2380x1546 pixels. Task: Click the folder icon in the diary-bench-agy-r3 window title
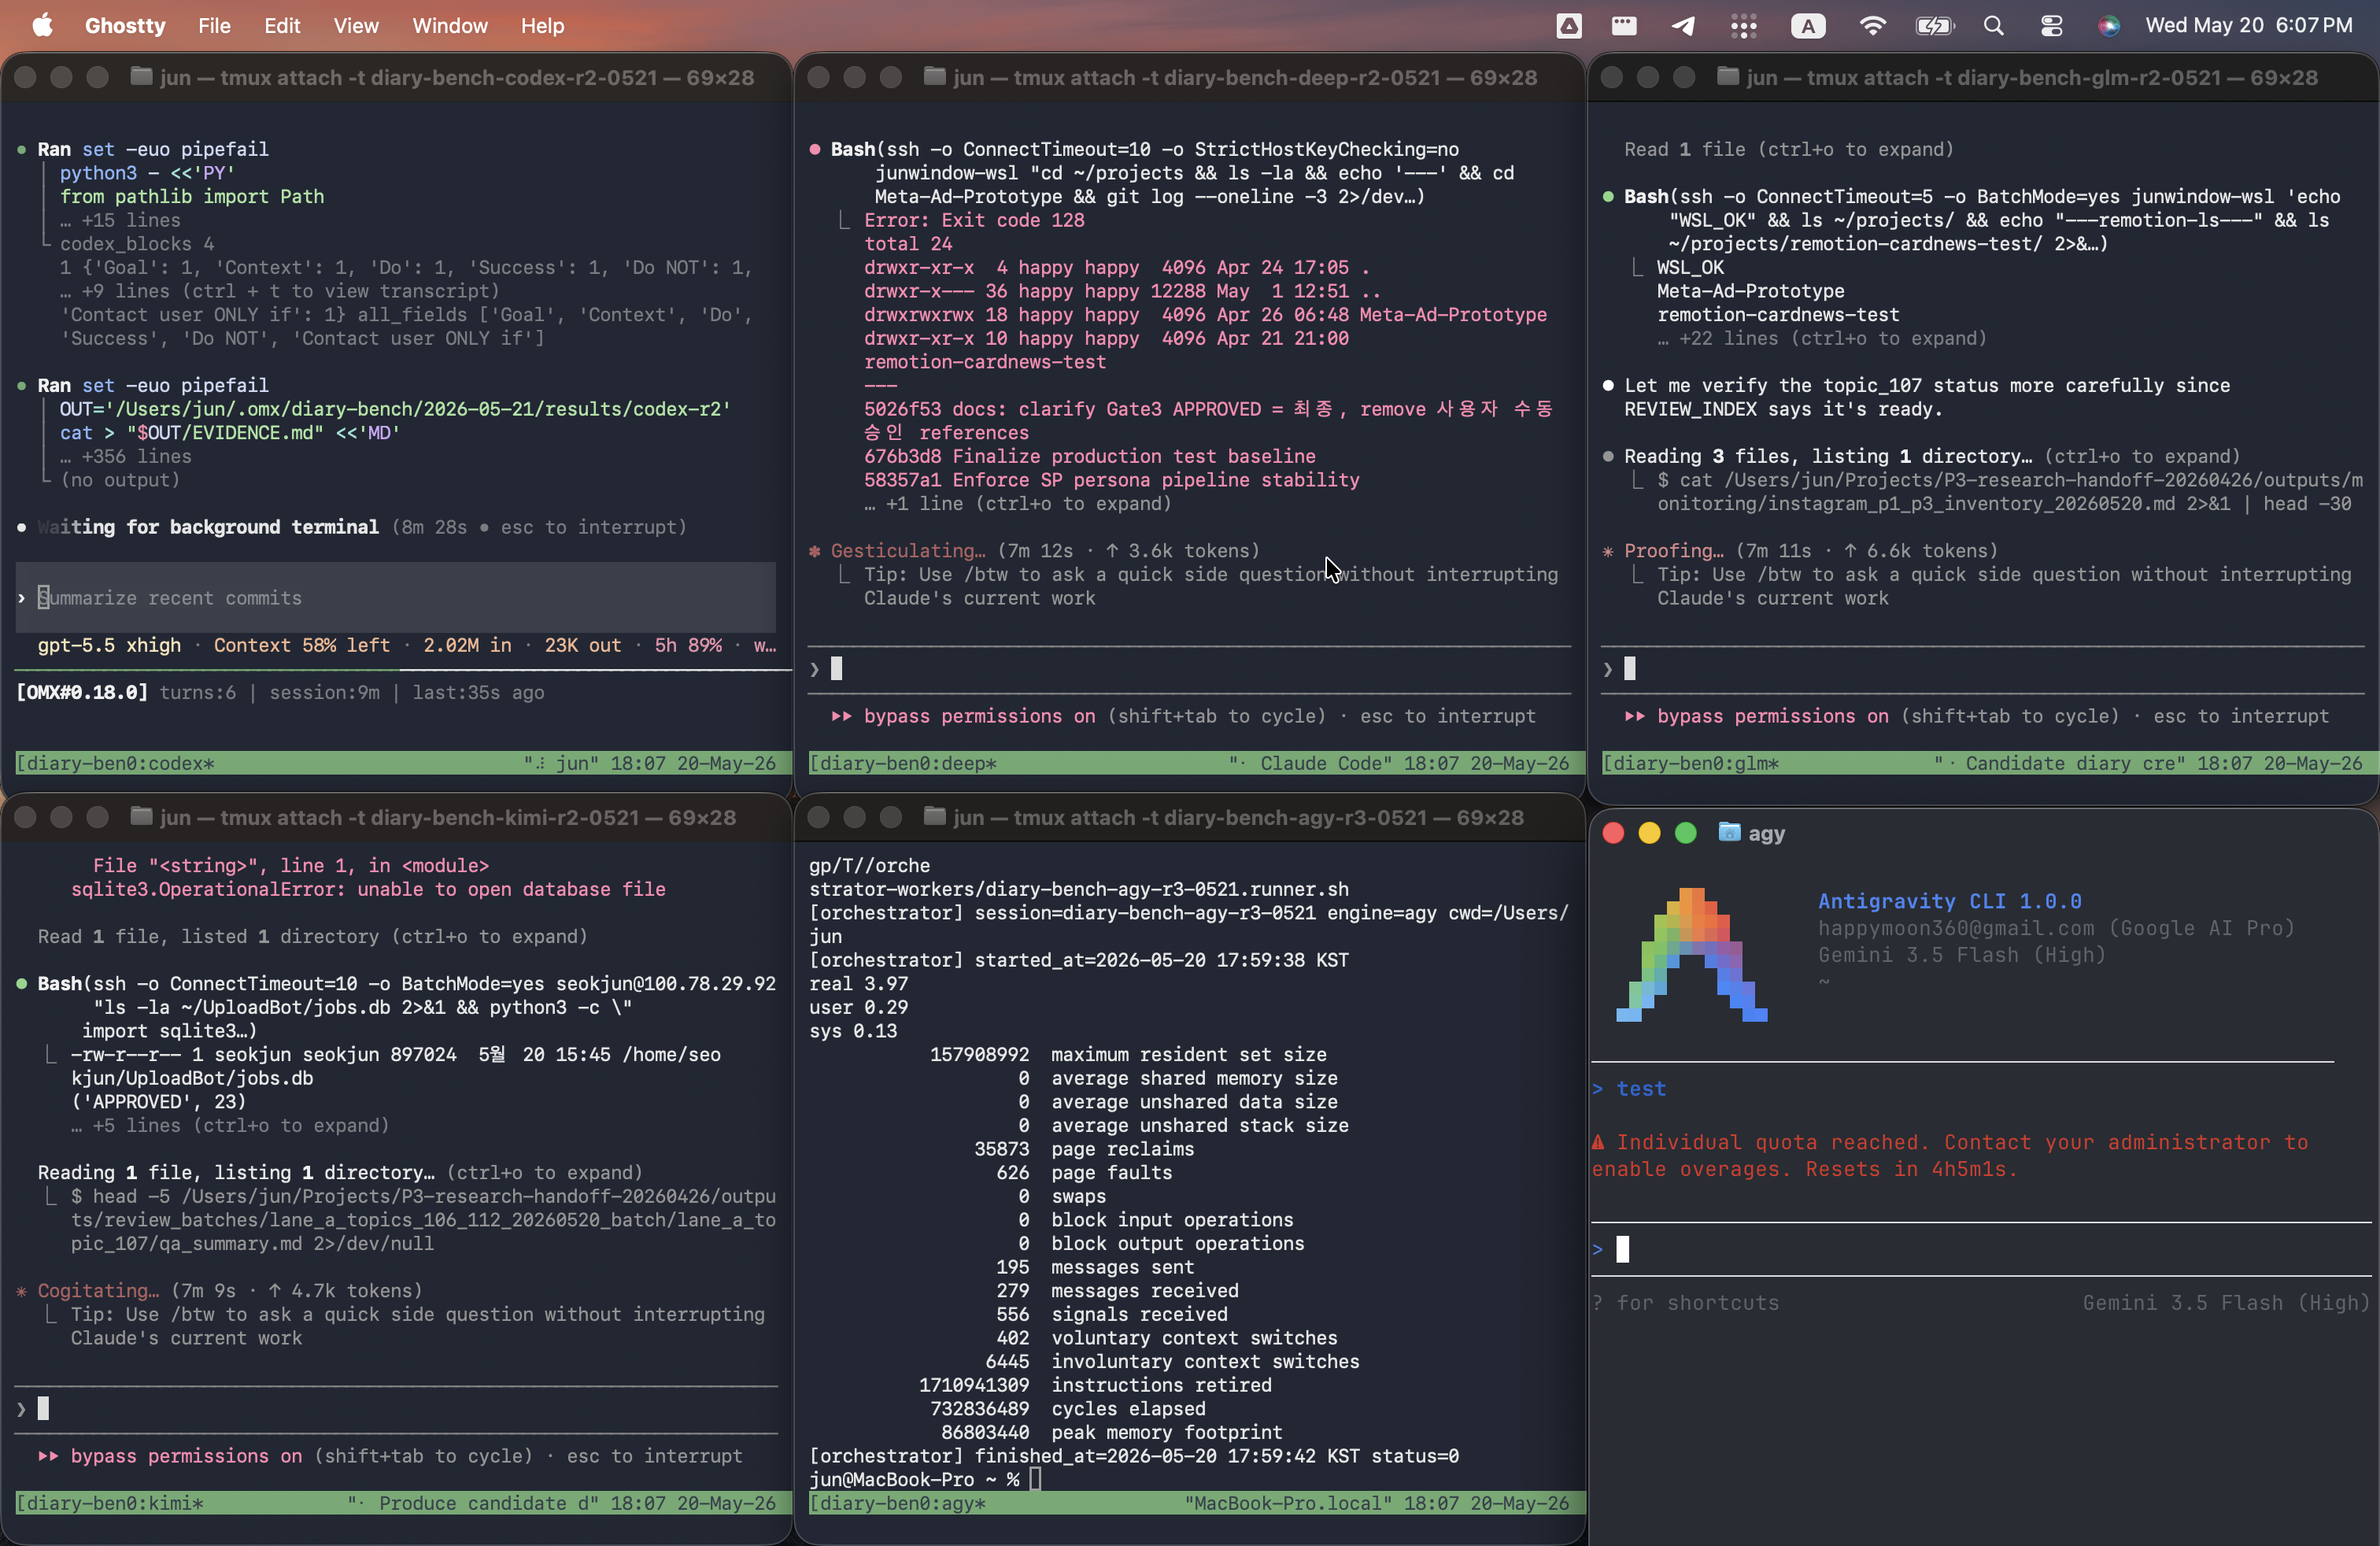tap(934, 817)
